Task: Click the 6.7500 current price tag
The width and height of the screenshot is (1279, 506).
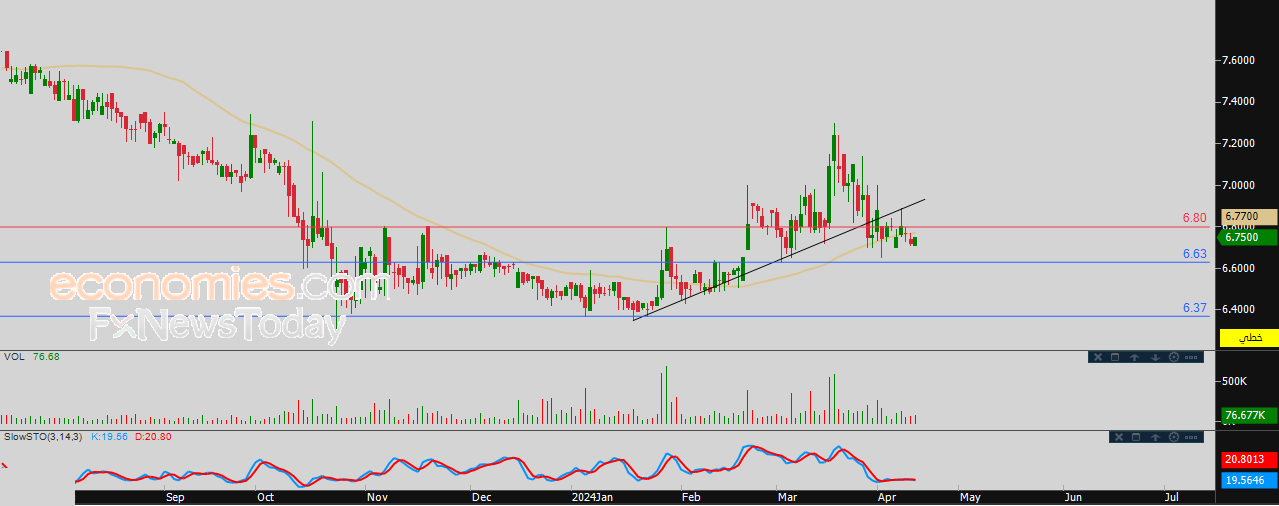Action: [x=1249, y=237]
